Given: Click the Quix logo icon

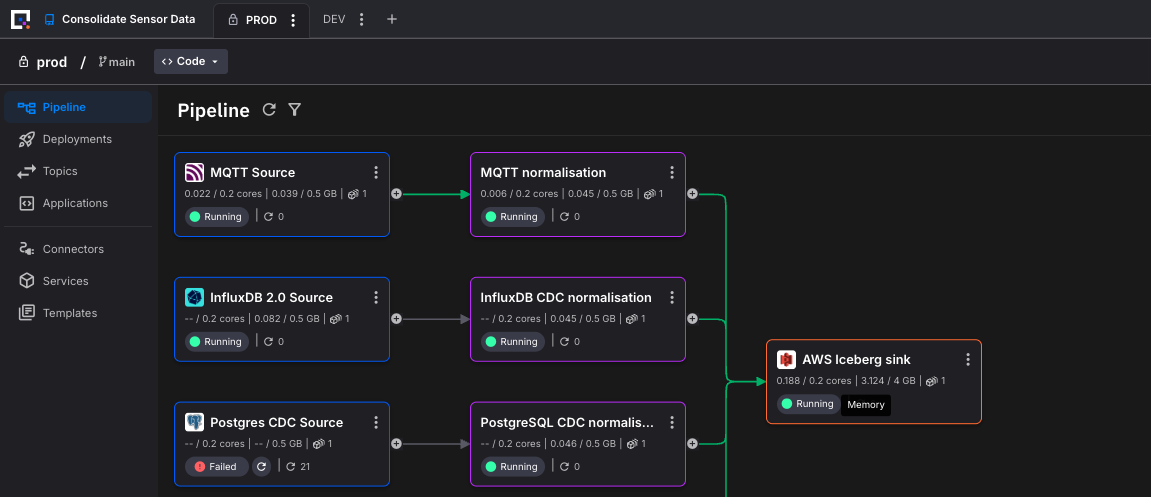Looking at the screenshot, I should point(20,19).
